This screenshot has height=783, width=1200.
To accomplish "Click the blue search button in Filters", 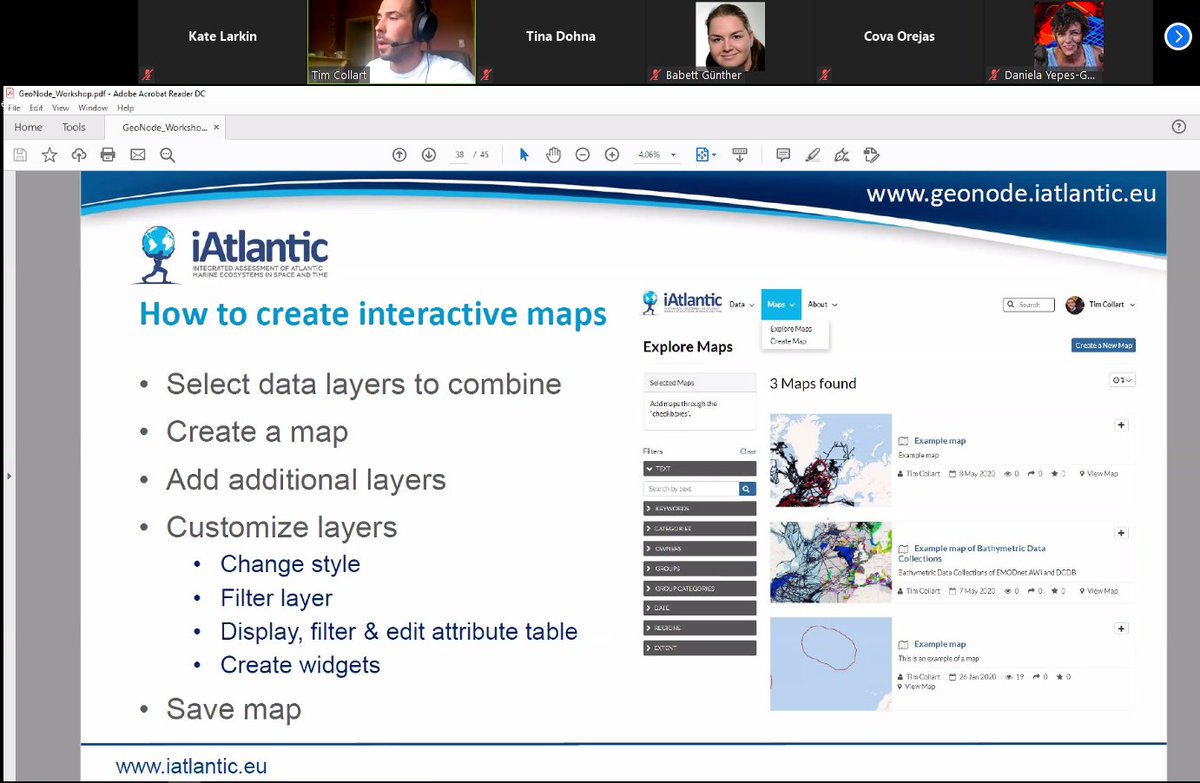I will pyautogui.click(x=747, y=489).
